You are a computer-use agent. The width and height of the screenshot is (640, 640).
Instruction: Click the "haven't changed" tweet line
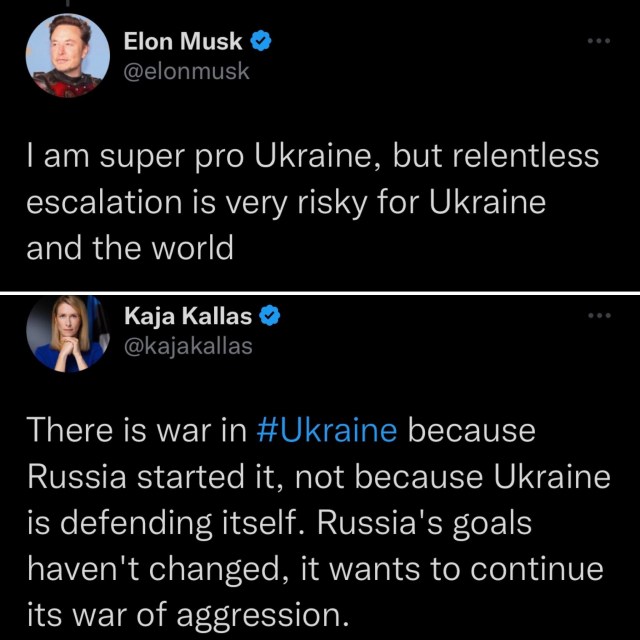tap(315, 569)
